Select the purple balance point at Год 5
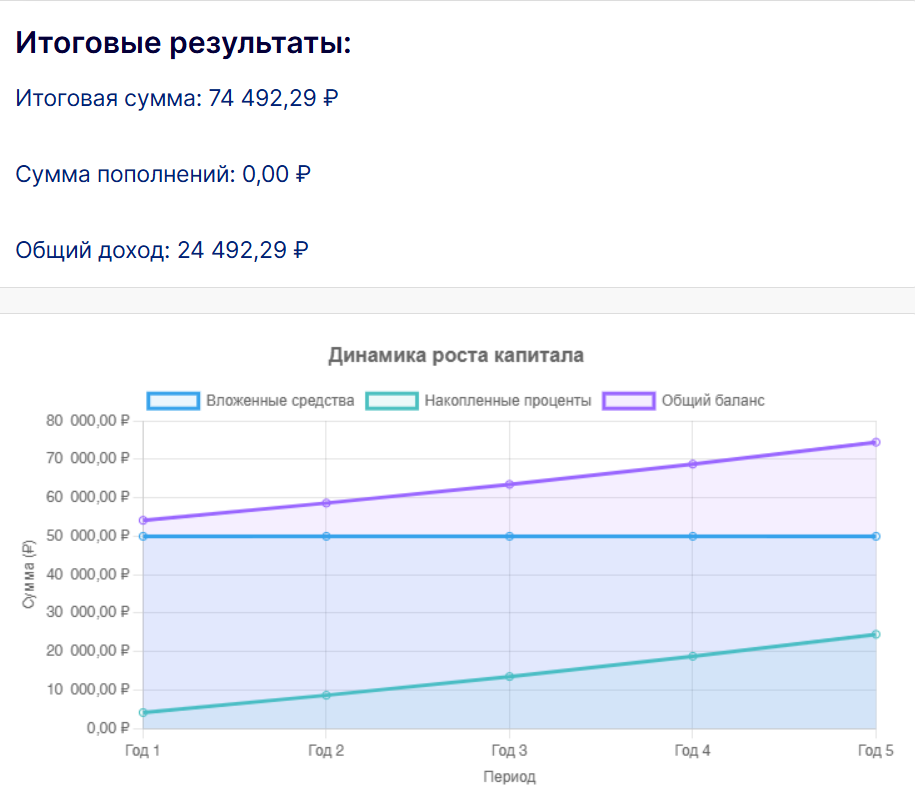Screen dimensions: 915x810 click(876, 442)
